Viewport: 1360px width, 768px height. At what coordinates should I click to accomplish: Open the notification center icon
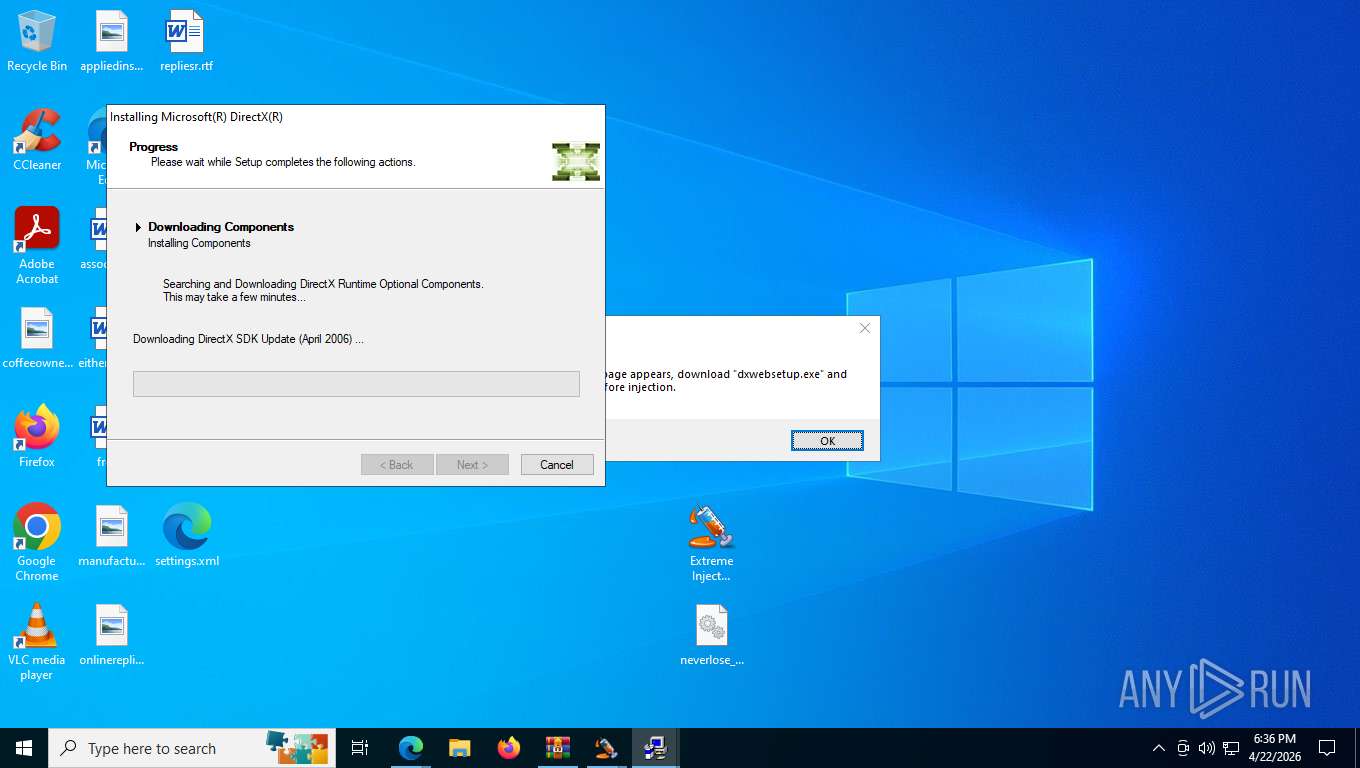(x=1327, y=748)
